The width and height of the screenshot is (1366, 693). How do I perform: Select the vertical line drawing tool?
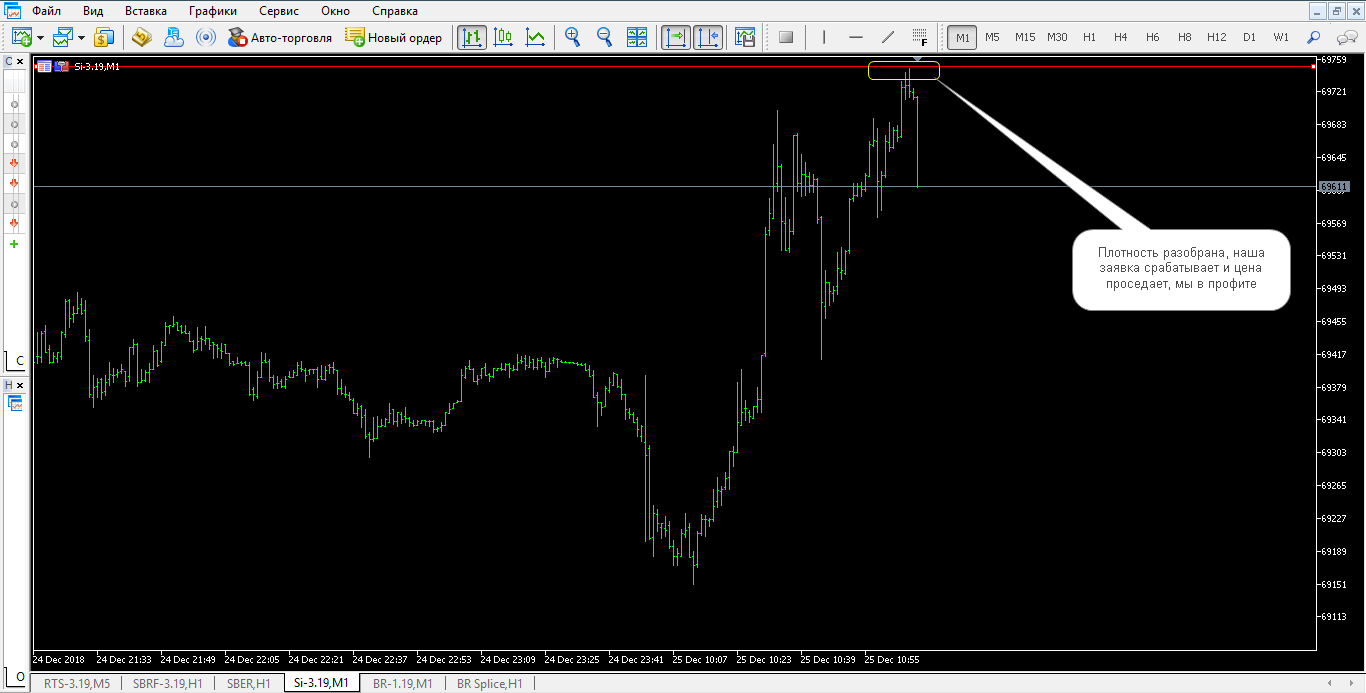824,37
